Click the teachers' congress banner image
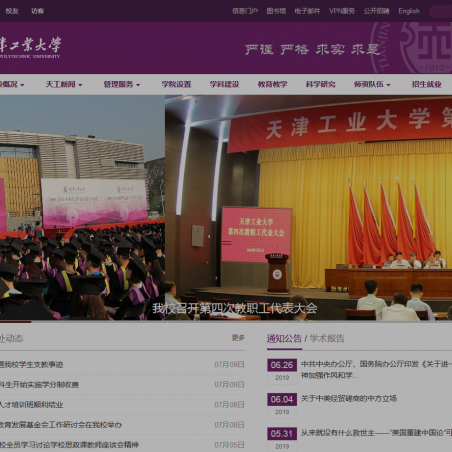452x452 pixels. (x=308, y=207)
